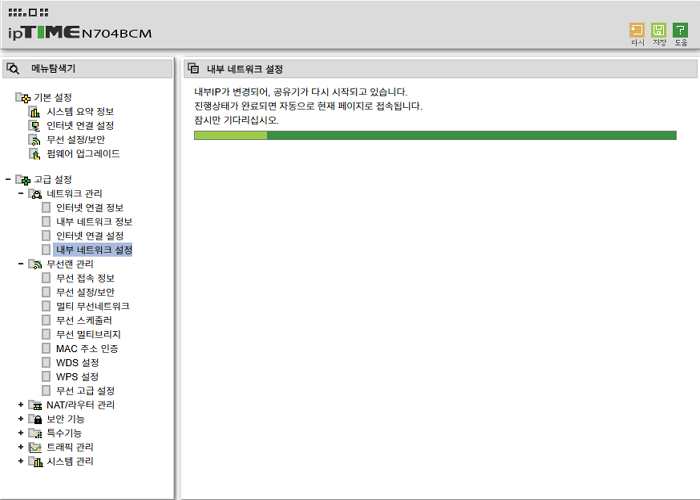Click the 고급 설정 folder icon

(x=23, y=179)
